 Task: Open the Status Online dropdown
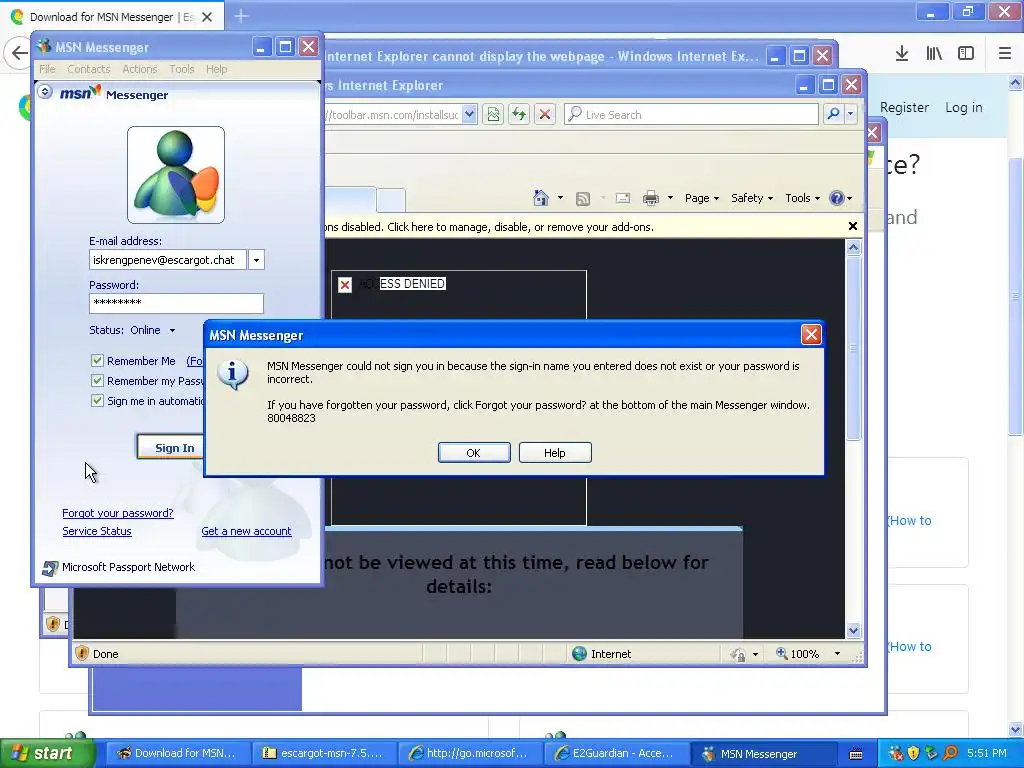172,330
